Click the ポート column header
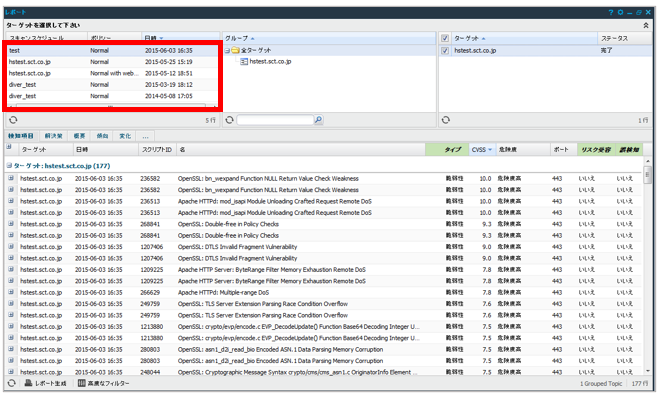 pos(563,150)
